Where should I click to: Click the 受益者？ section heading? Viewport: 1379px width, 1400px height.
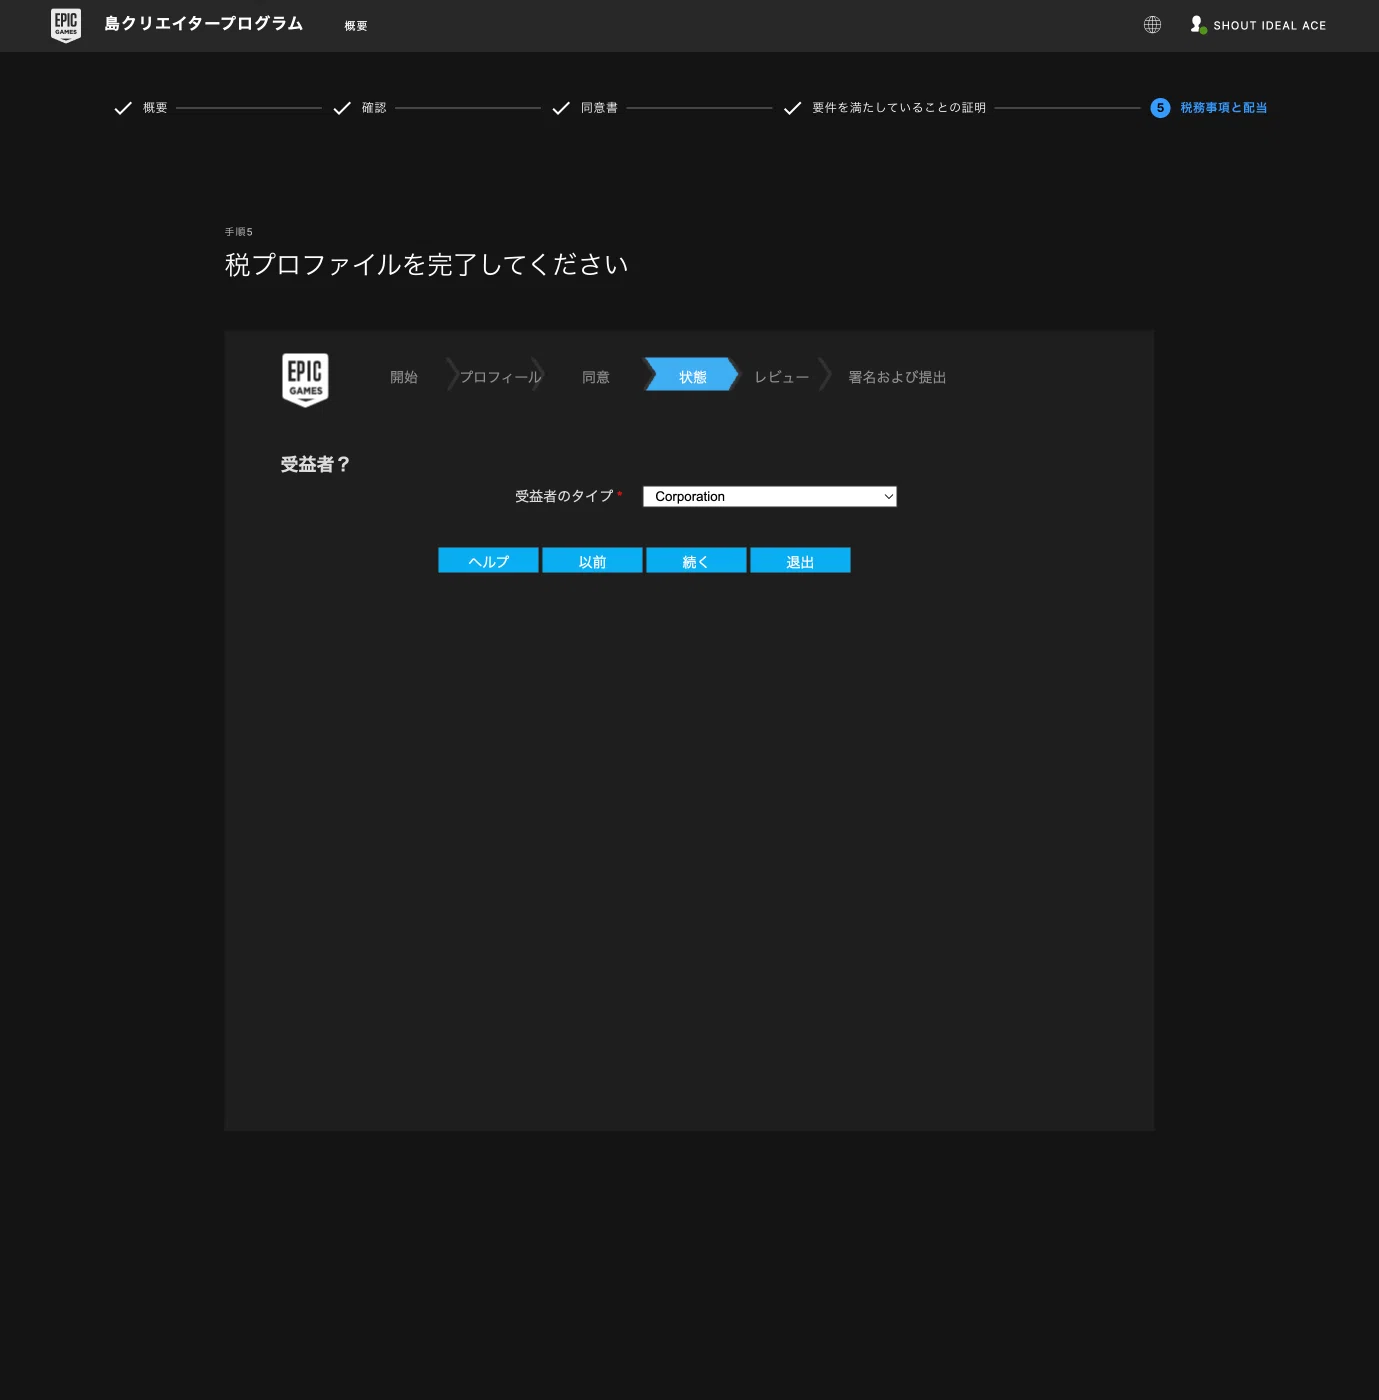coord(315,464)
